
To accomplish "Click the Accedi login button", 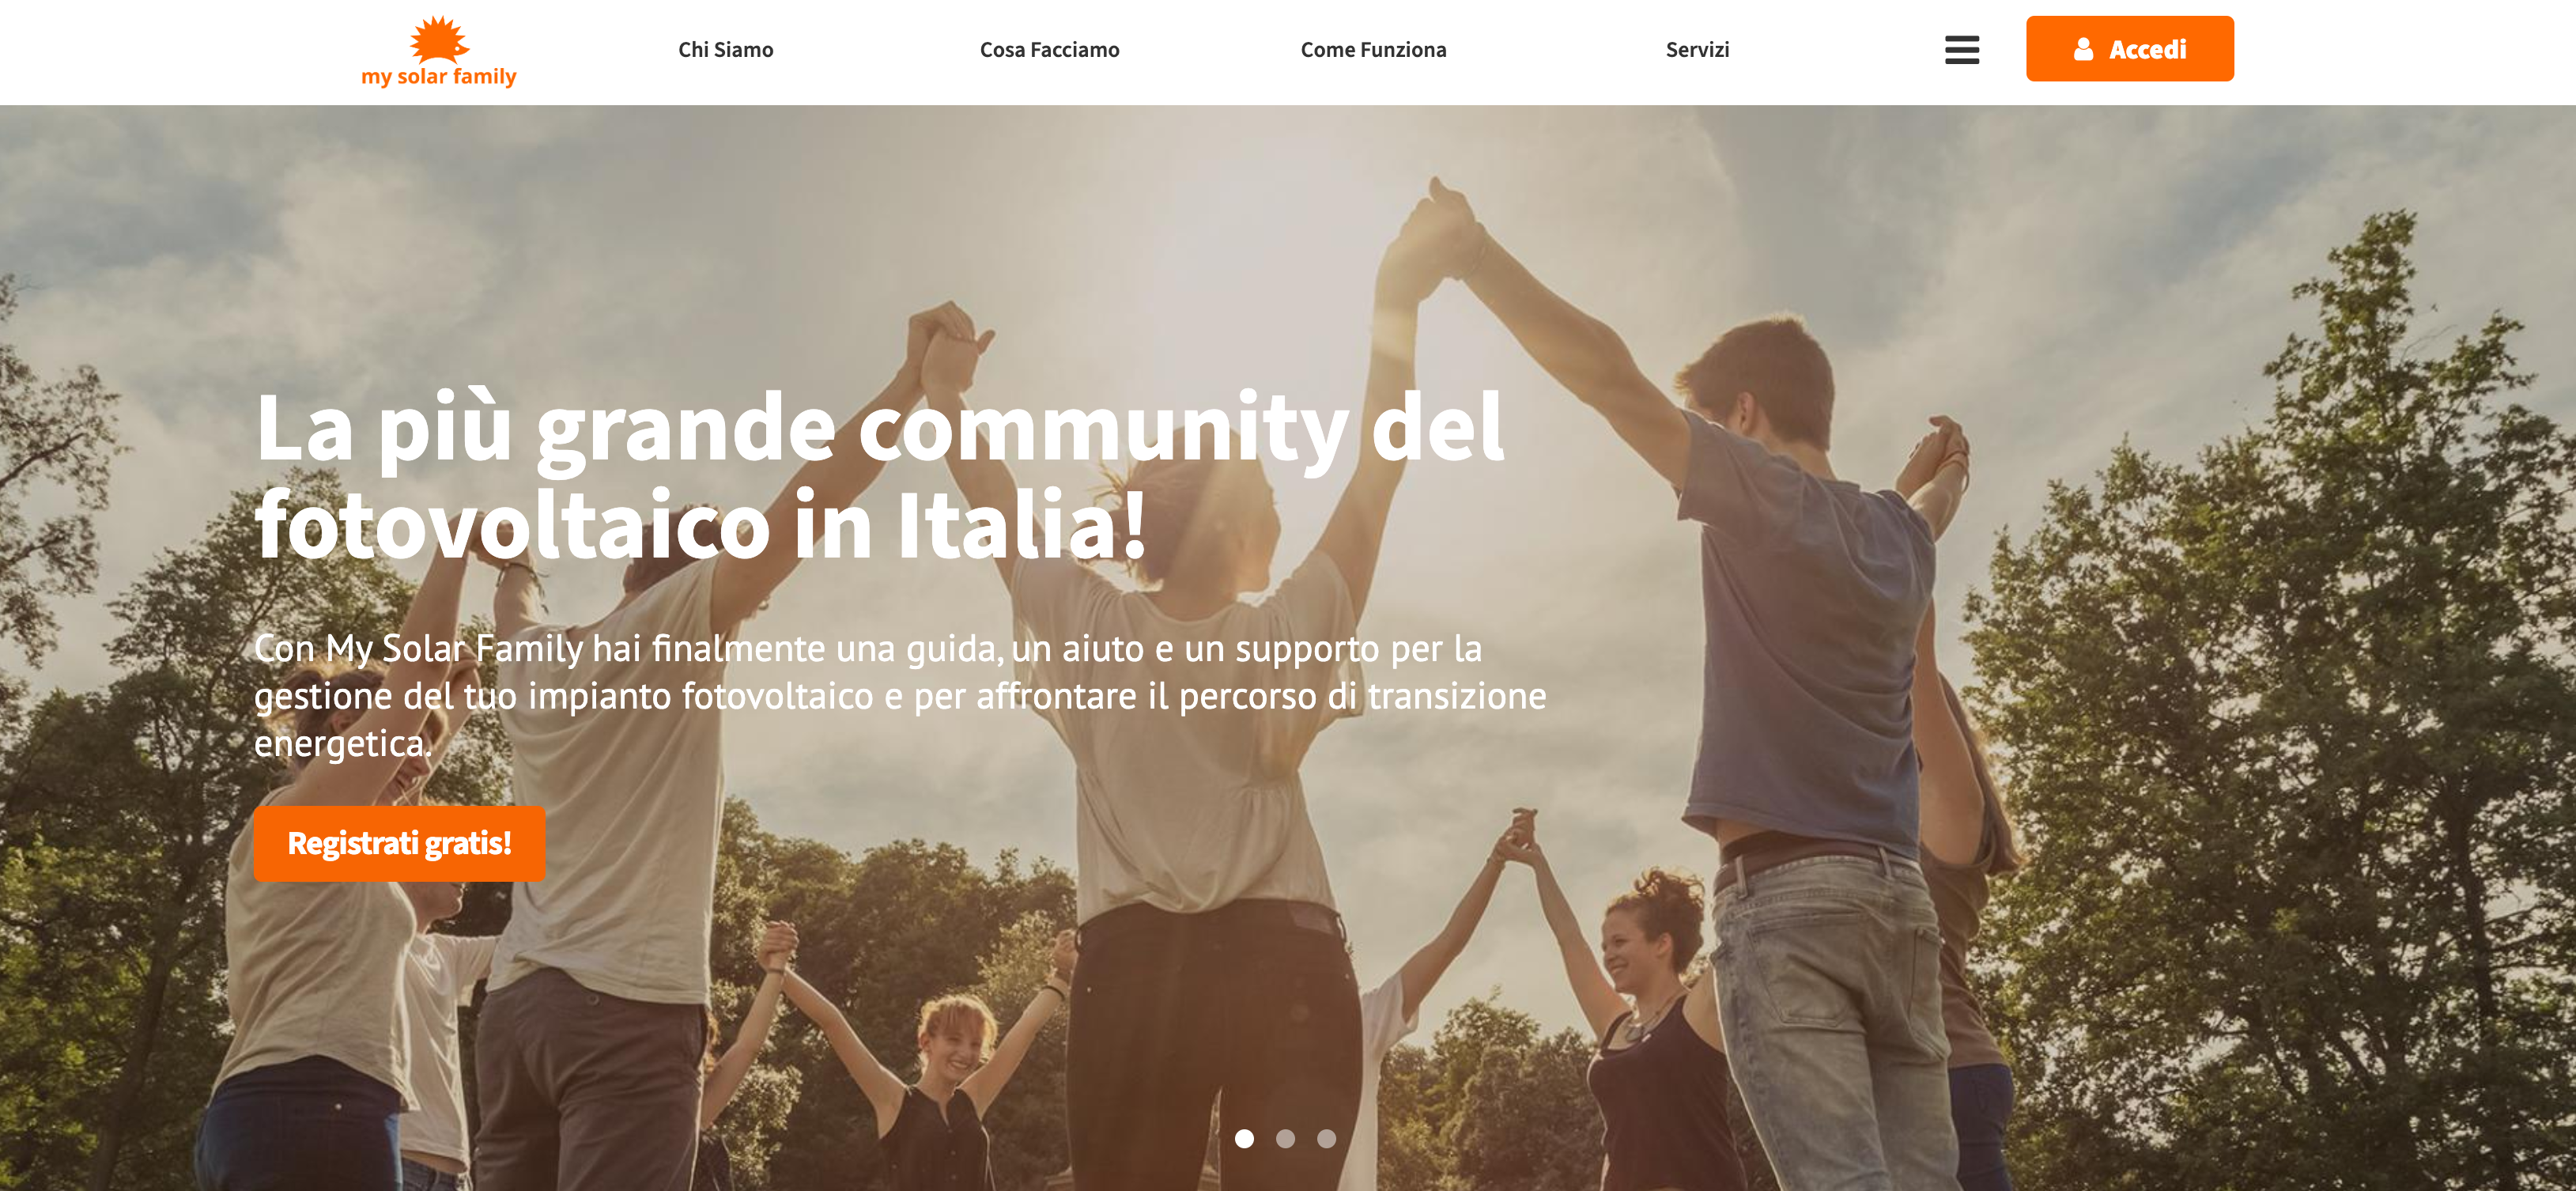I will click(x=2129, y=48).
